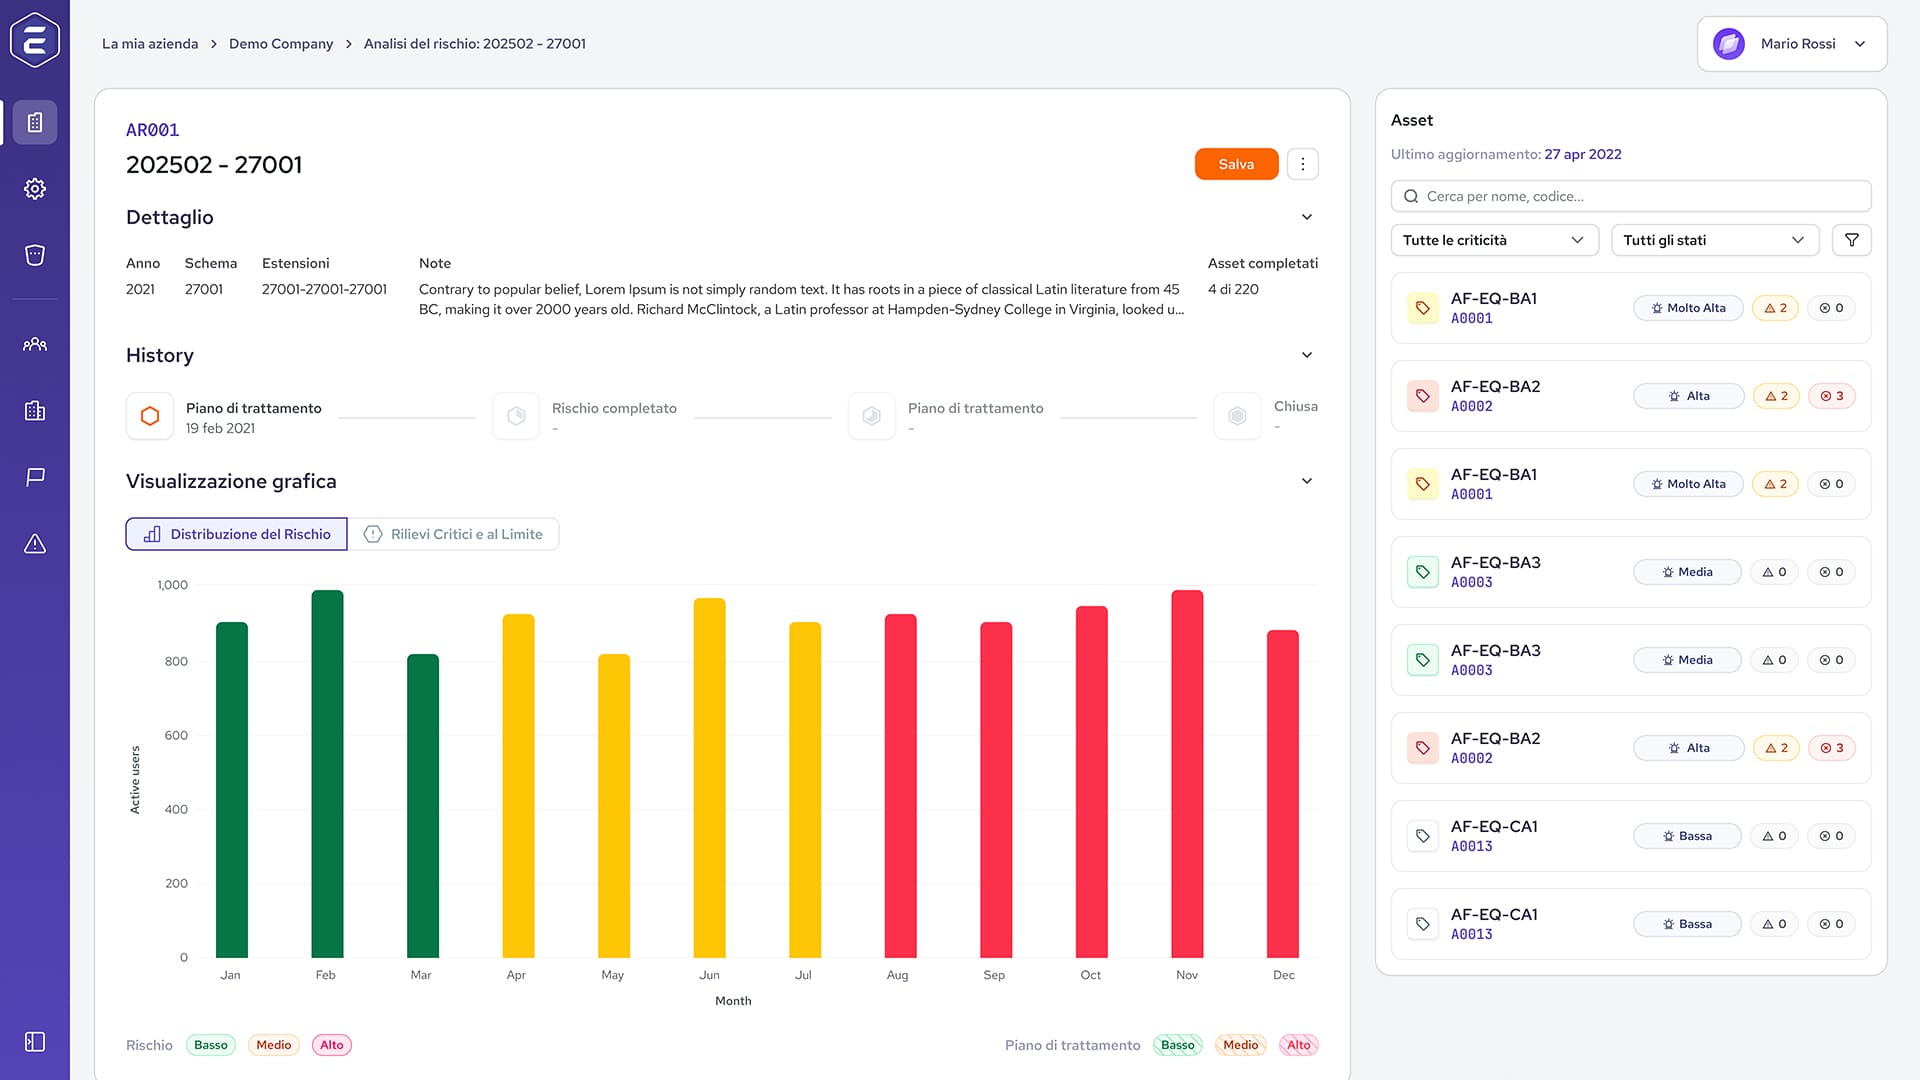Open the users group sidebar icon

(x=35, y=344)
